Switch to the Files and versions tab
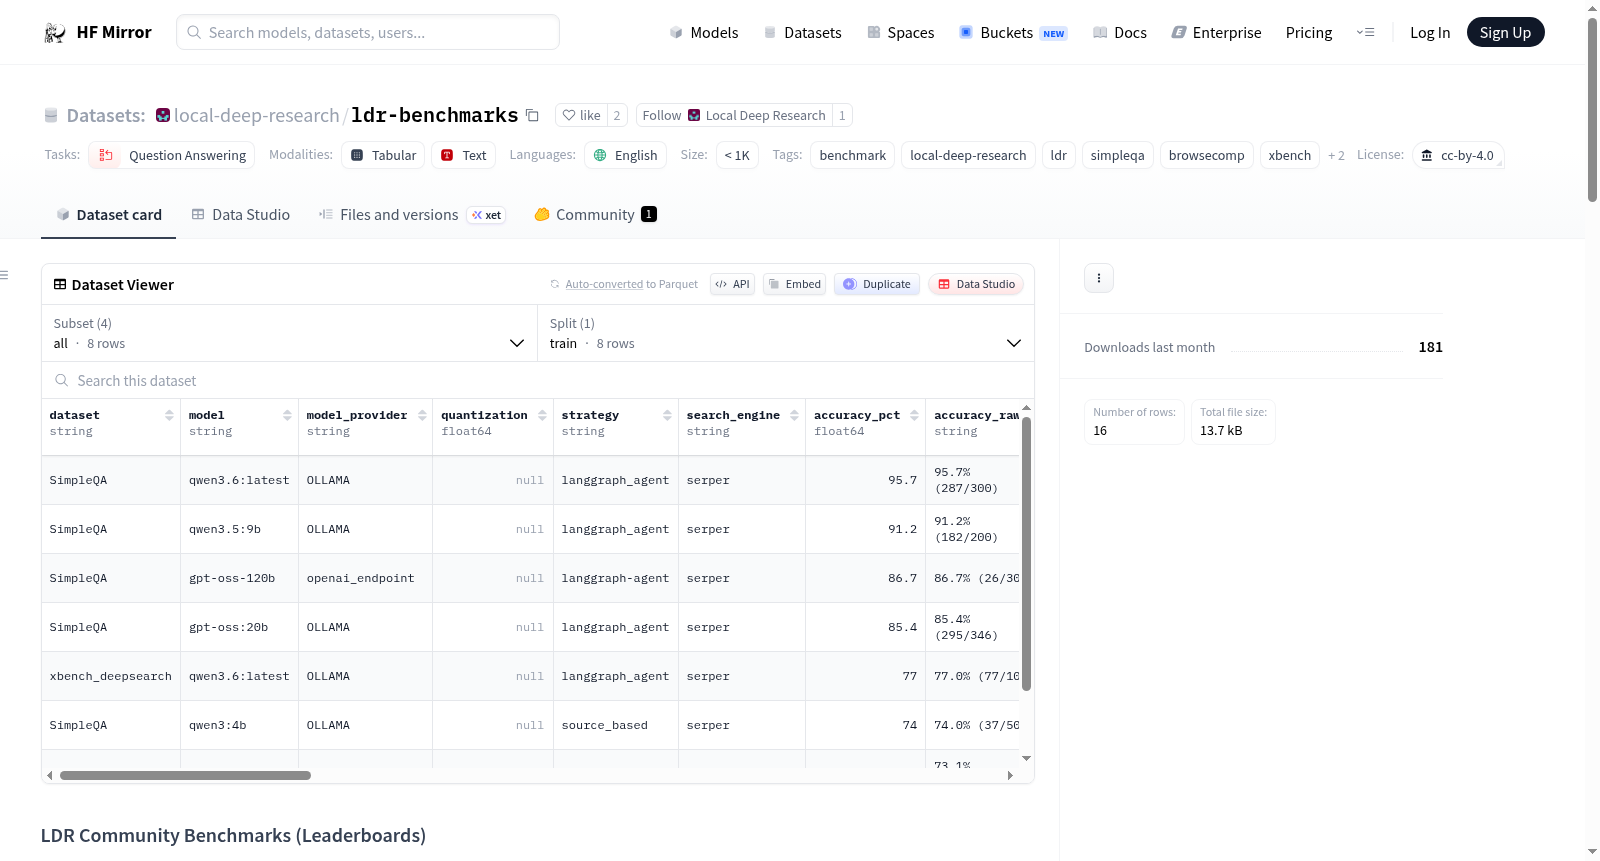Image resolution: width=1600 pixels, height=861 pixels. [412, 215]
